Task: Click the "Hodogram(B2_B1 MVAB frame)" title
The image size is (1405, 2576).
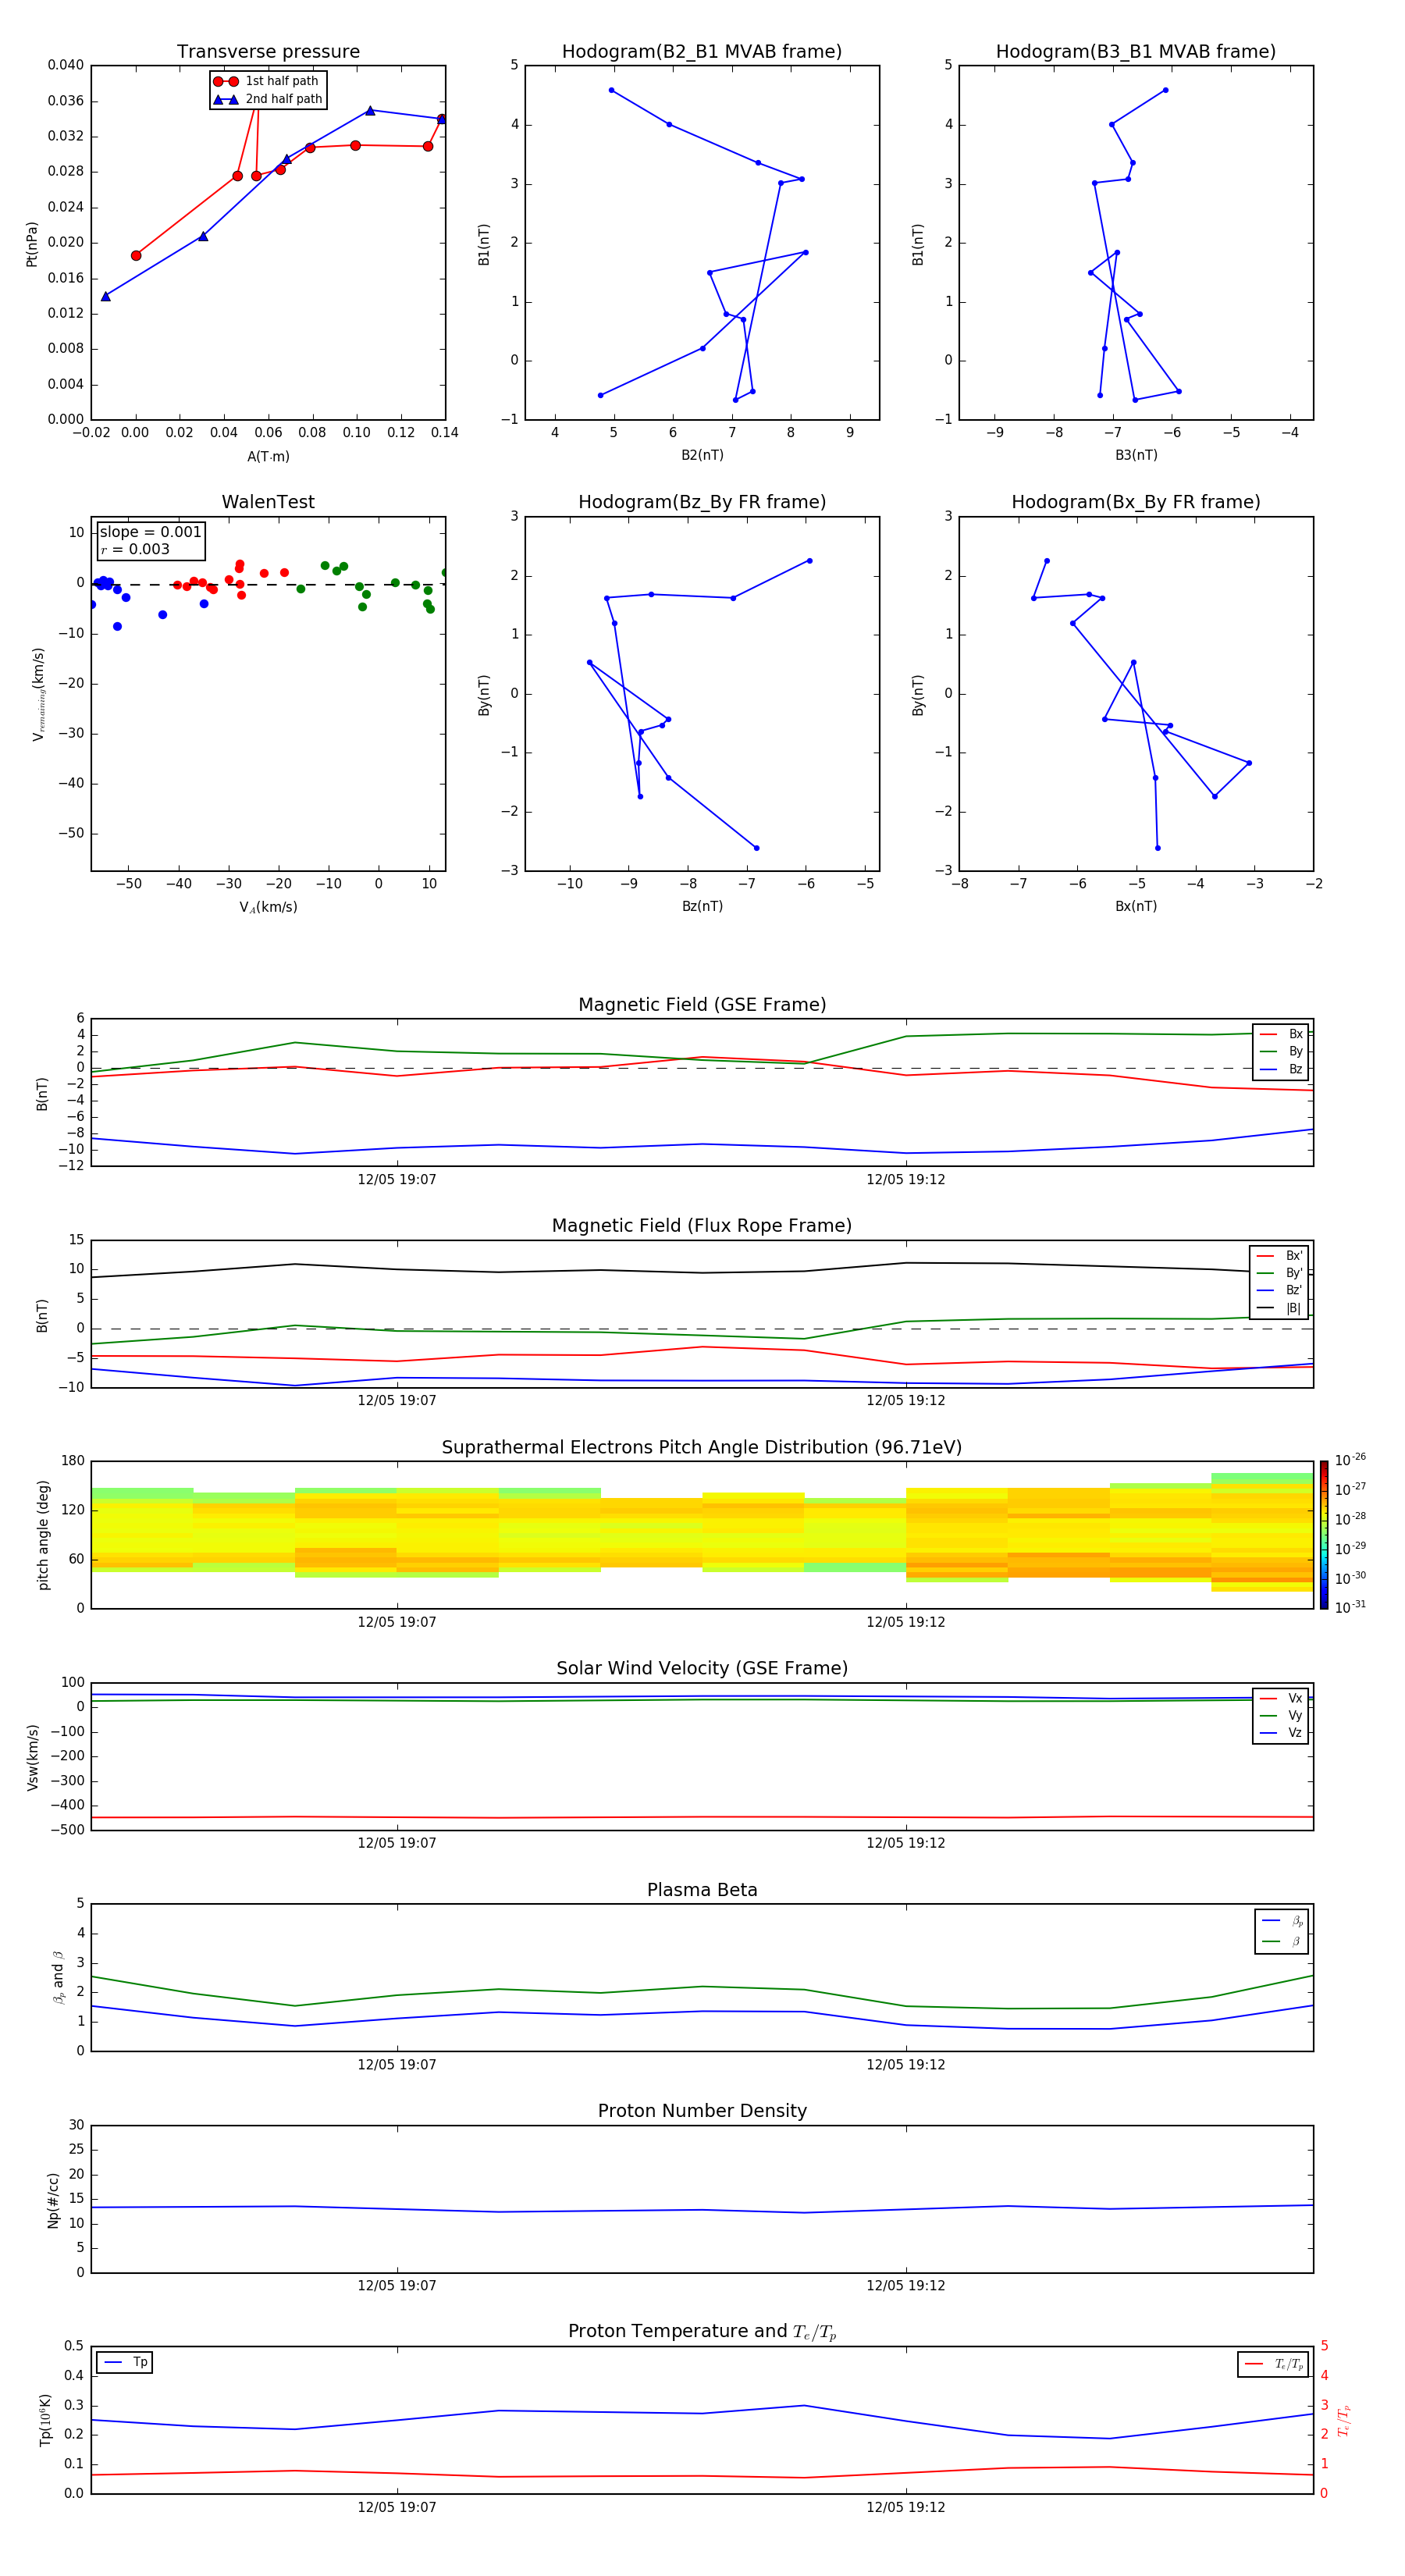Action: 702,52
